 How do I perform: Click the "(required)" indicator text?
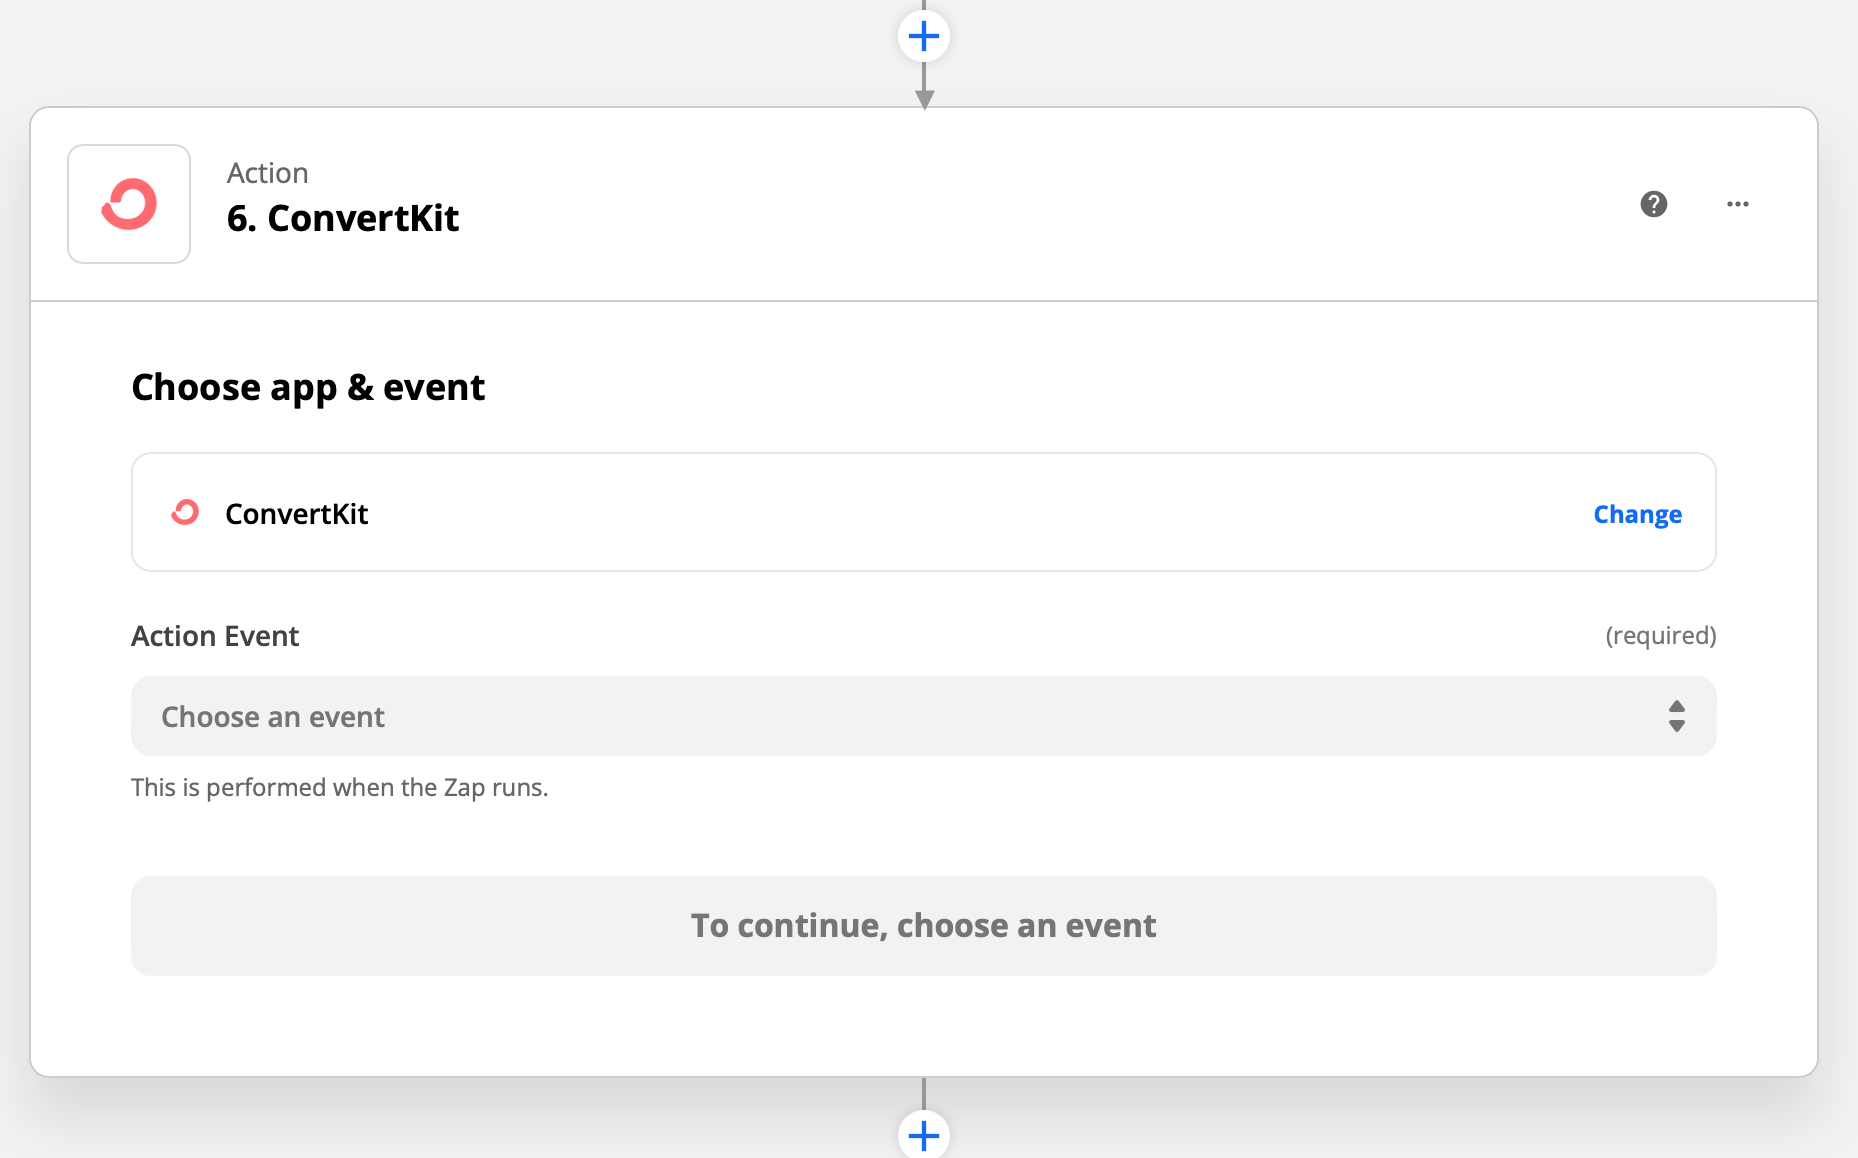(1660, 636)
